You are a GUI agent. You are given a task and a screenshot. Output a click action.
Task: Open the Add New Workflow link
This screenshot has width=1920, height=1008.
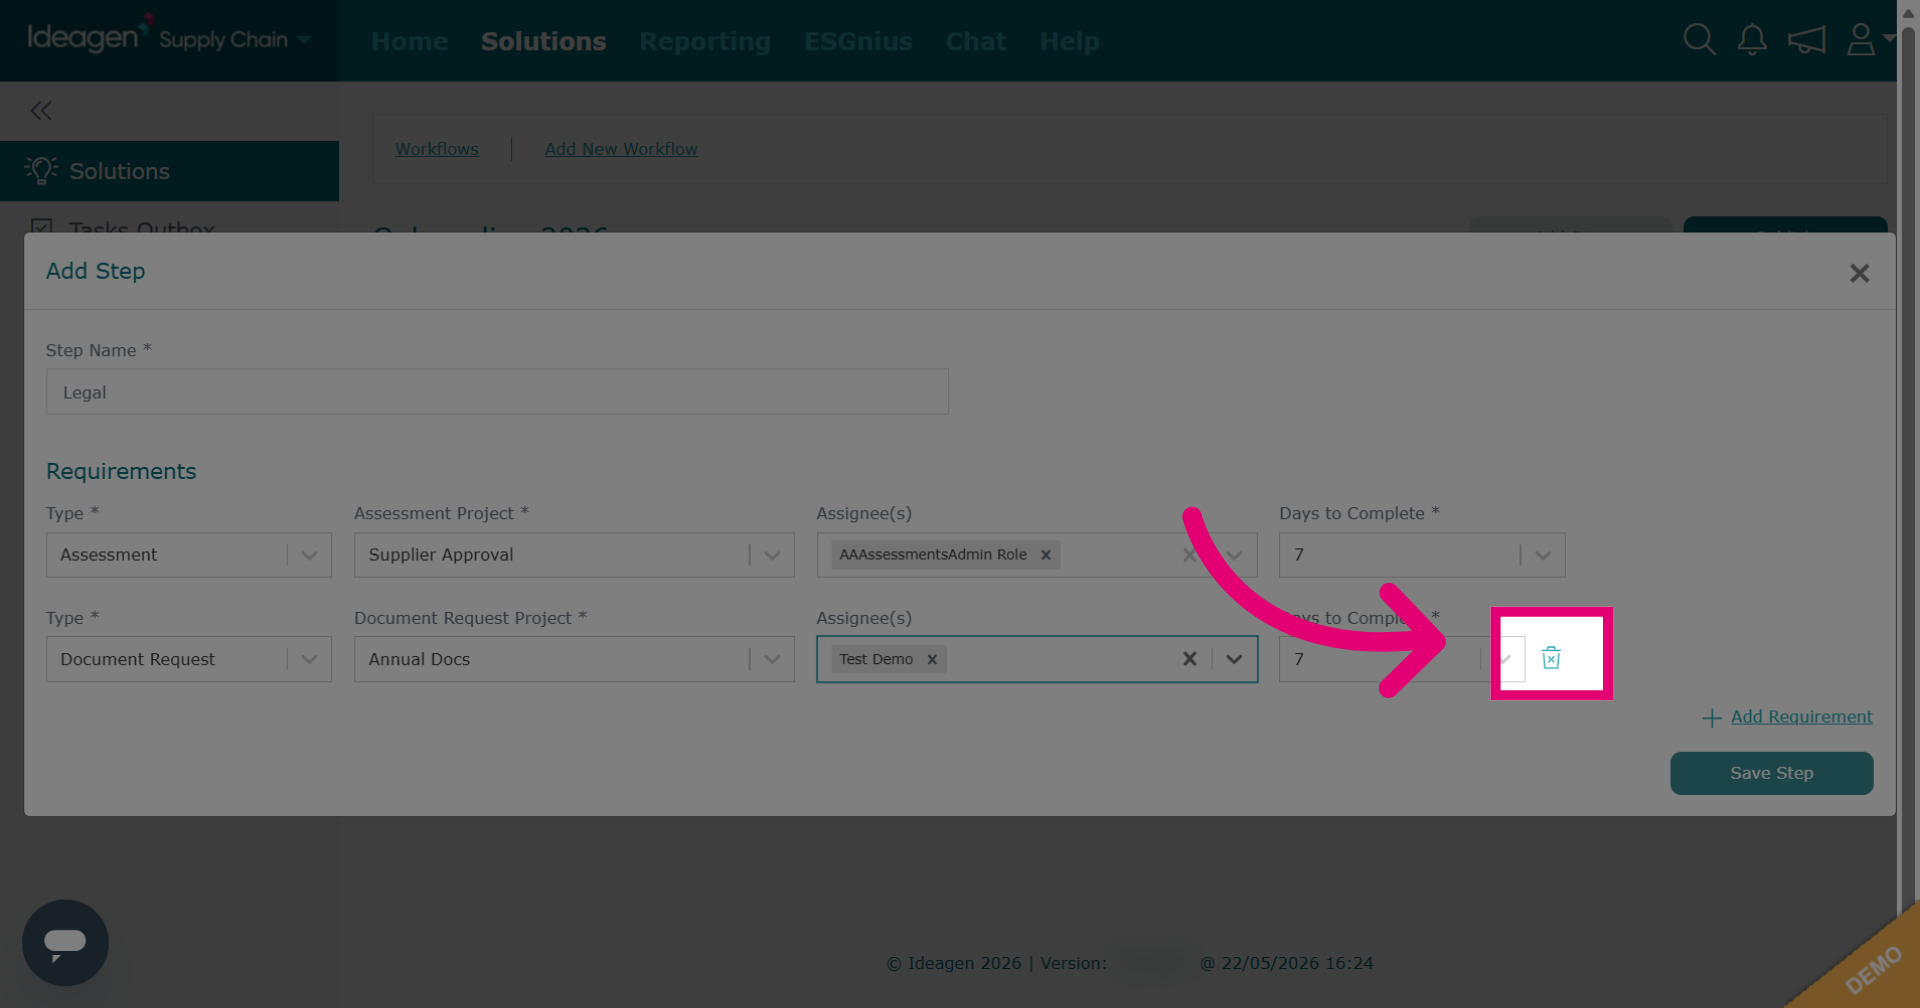(x=621, y=149)
